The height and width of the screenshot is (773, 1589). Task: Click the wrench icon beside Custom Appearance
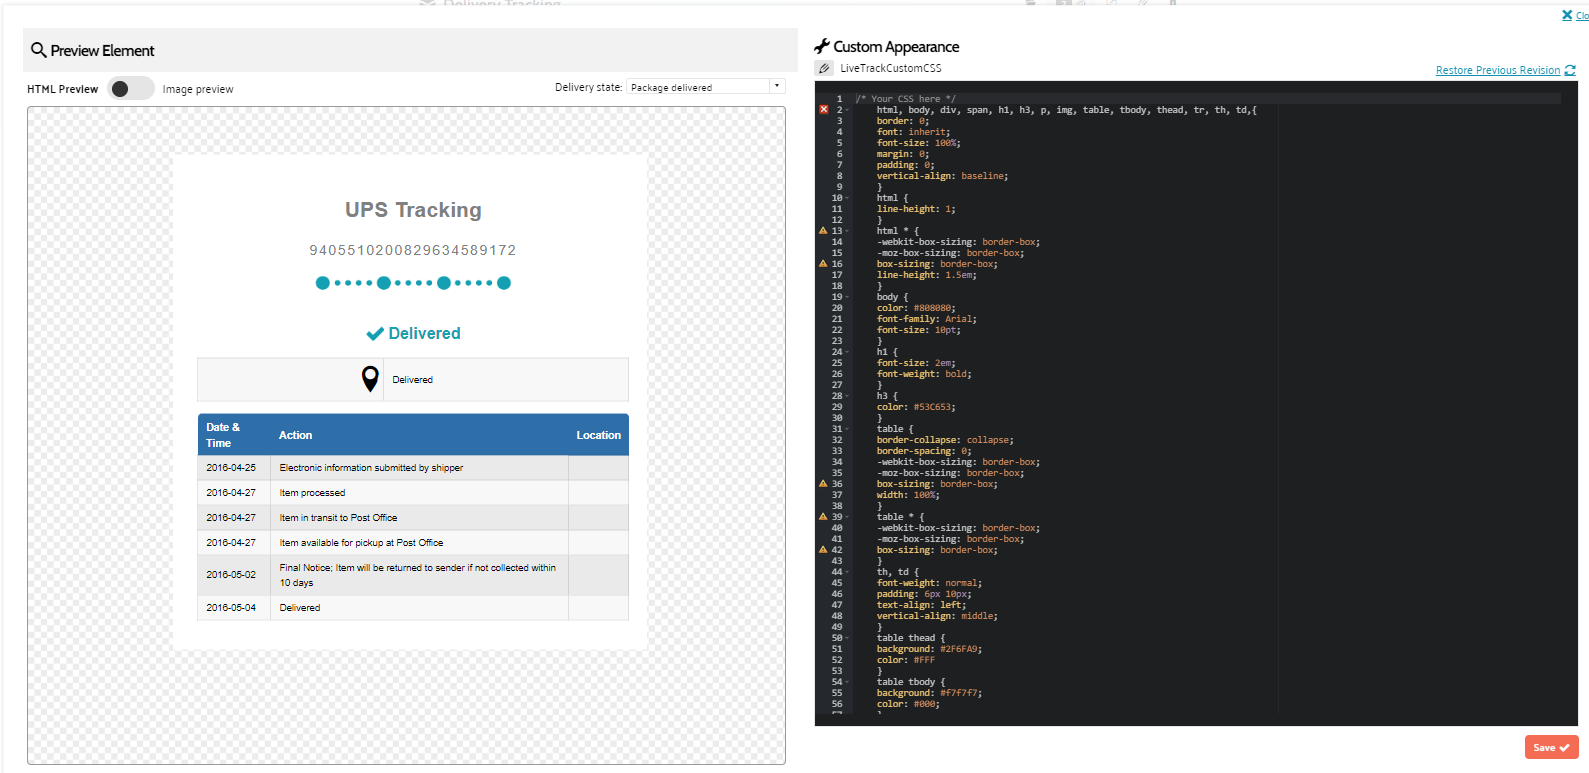(x=822, y=46)
